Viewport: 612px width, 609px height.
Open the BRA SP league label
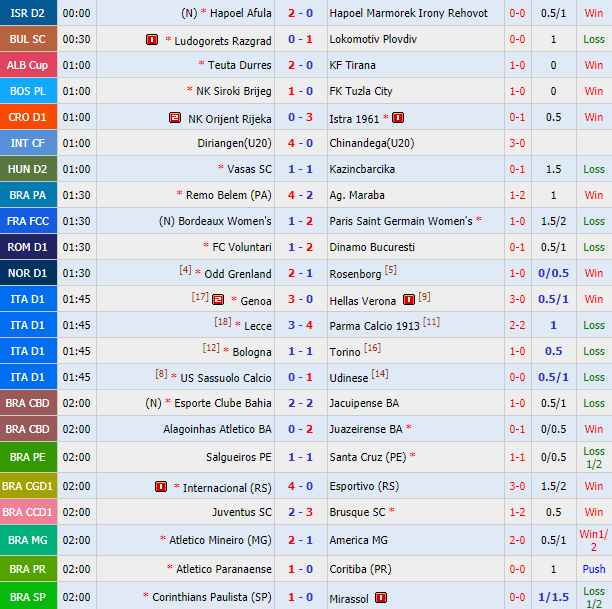tap(28, 597)
